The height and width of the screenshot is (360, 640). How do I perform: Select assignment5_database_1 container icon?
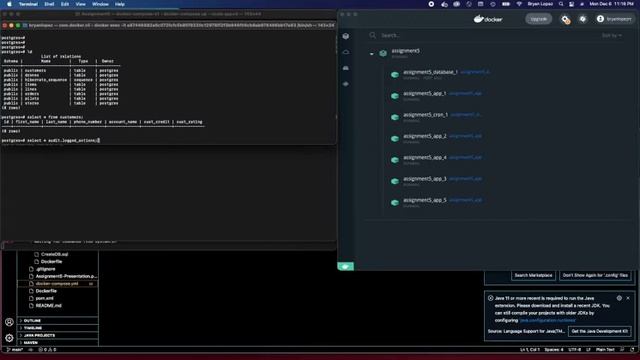pos(395,75)
